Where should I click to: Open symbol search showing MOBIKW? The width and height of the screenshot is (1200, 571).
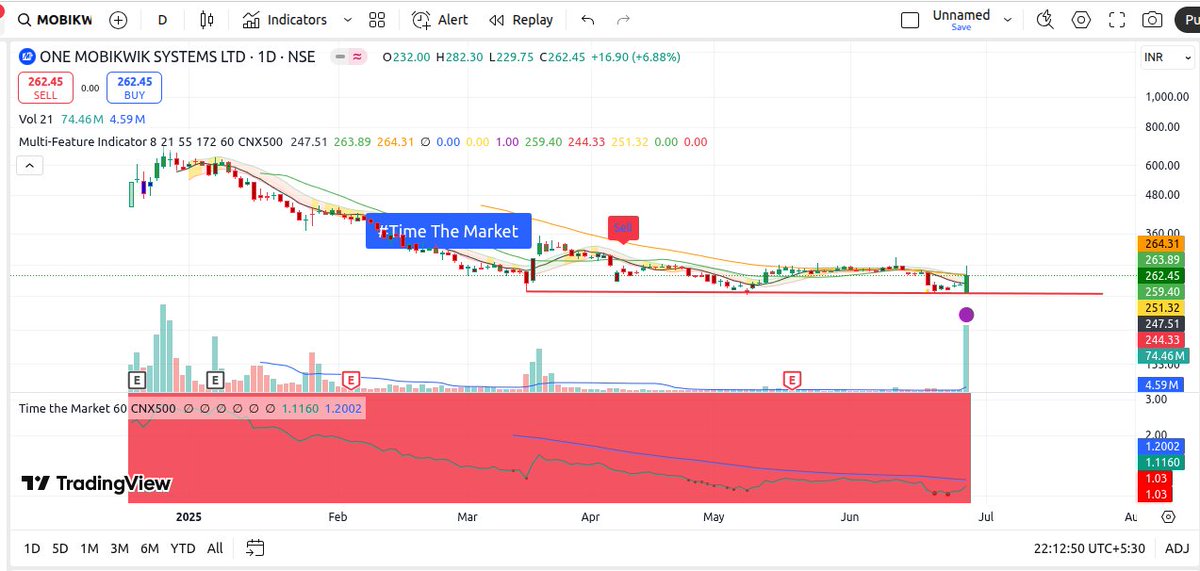56,20
